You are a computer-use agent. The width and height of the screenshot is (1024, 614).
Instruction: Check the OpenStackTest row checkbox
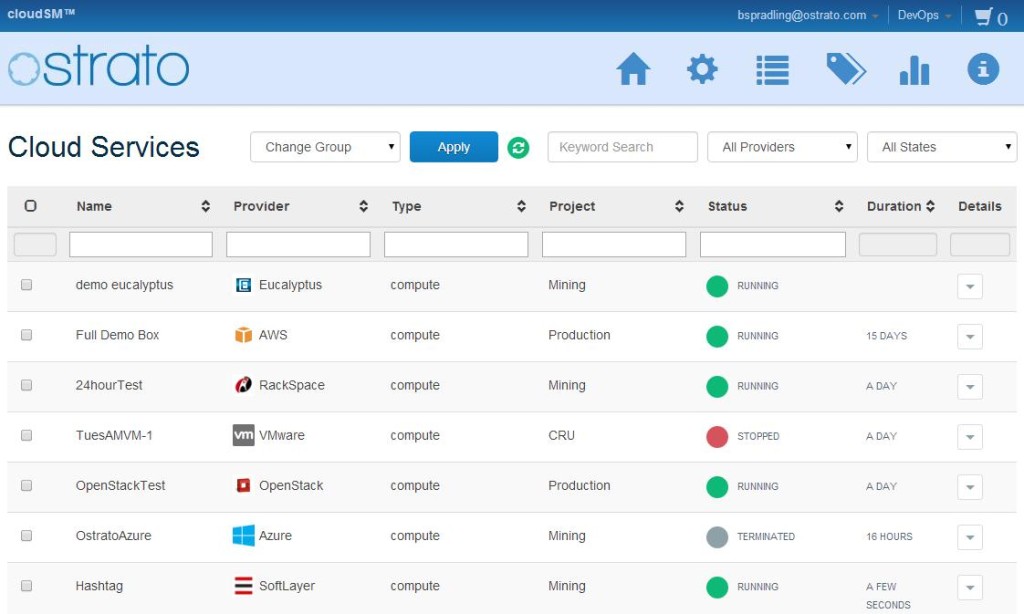click(x=26, y=485)
